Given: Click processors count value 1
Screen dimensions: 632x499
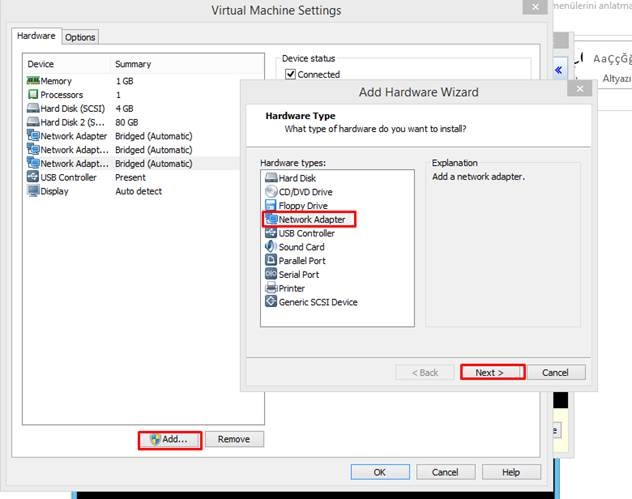Looking at the screenshot, I should coord(118,95).
